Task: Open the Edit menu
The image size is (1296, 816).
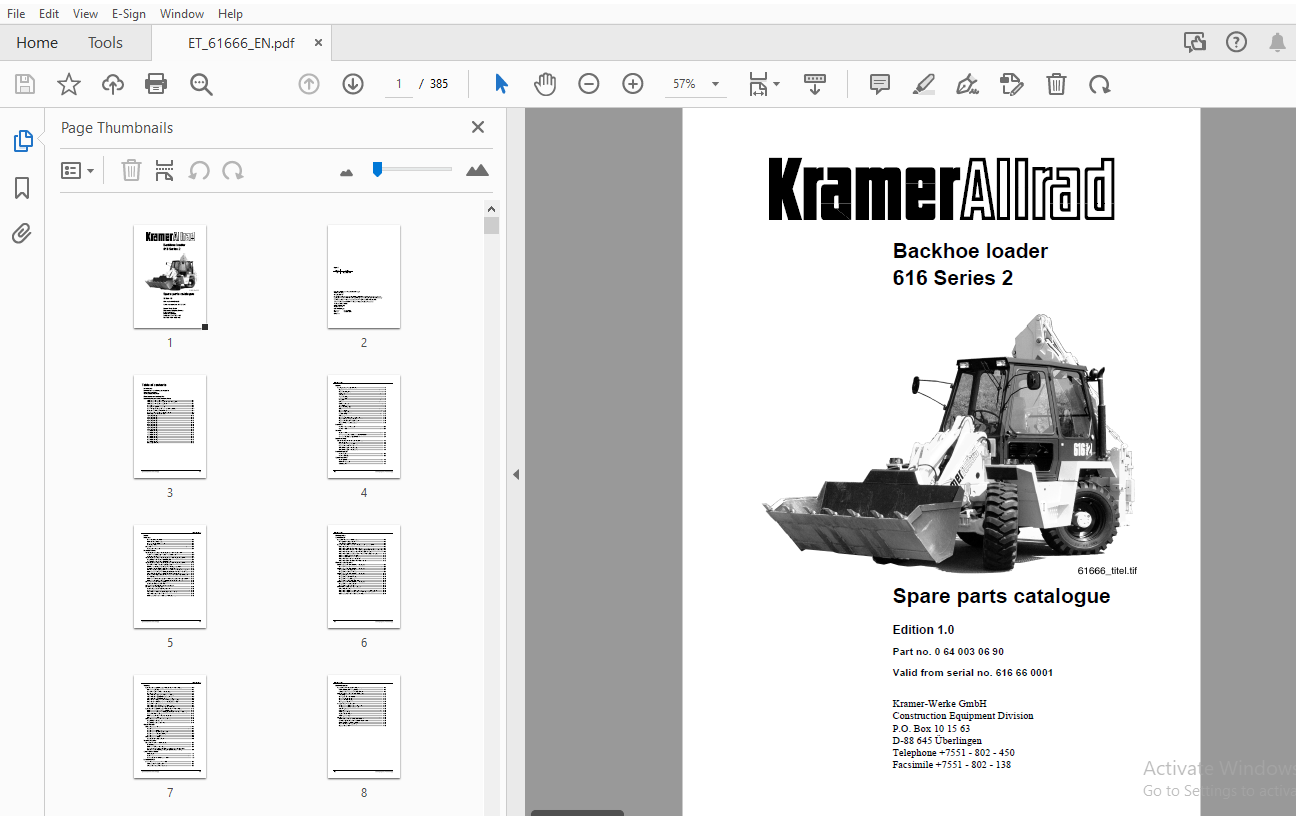Action: (x=49, y=14)
